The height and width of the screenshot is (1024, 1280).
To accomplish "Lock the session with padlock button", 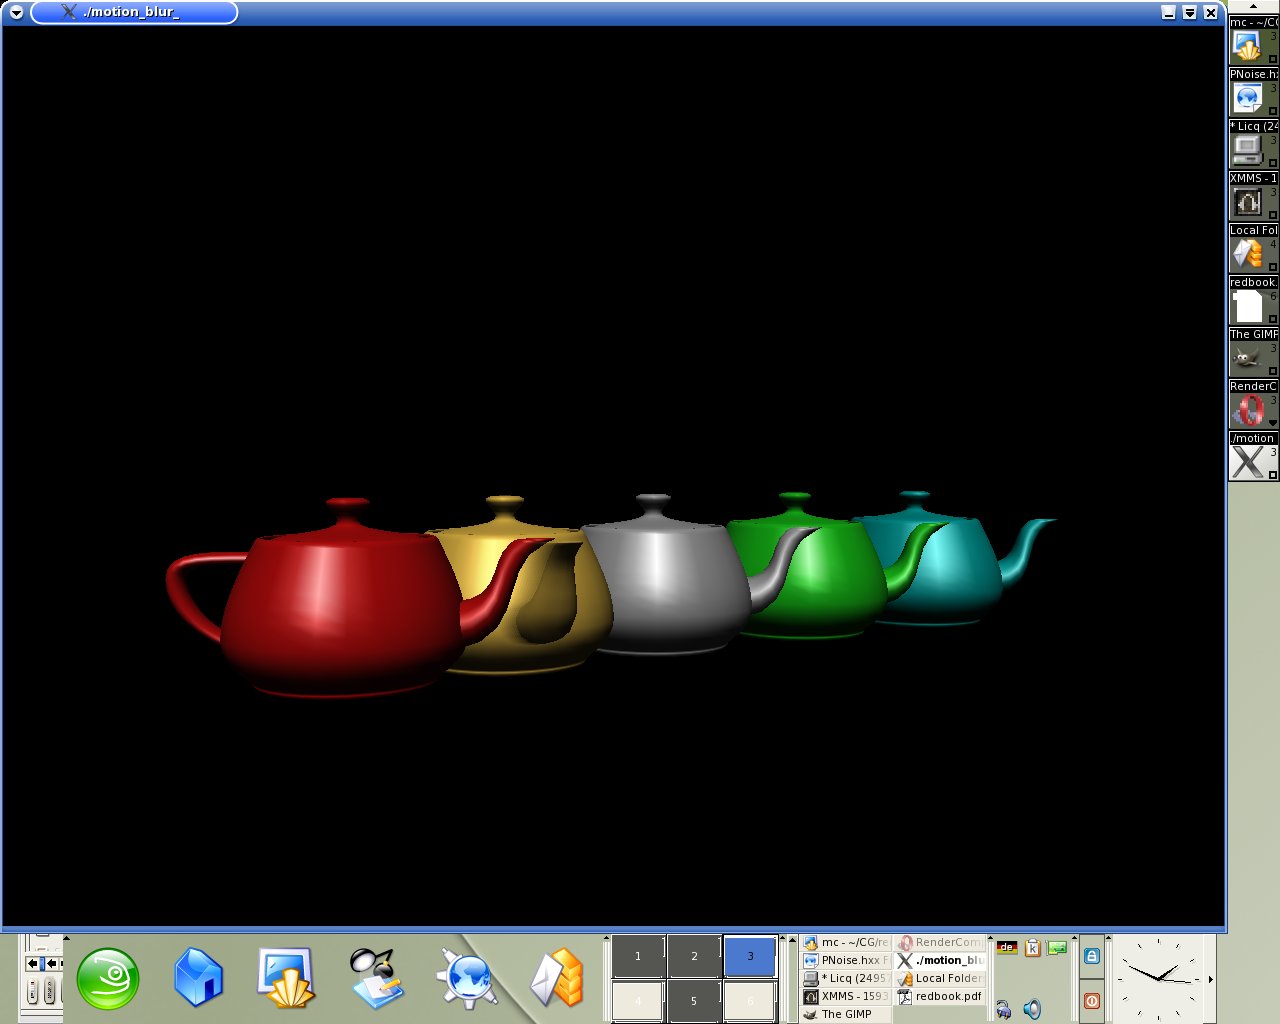I will 1092,956.
